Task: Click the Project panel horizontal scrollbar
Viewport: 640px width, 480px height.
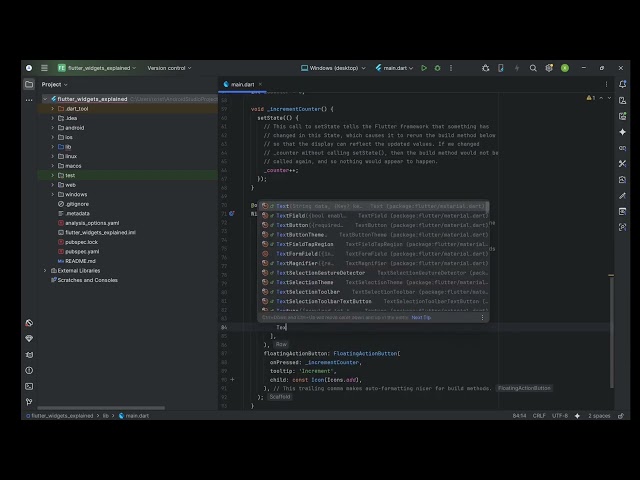Action: click(101, 407)
